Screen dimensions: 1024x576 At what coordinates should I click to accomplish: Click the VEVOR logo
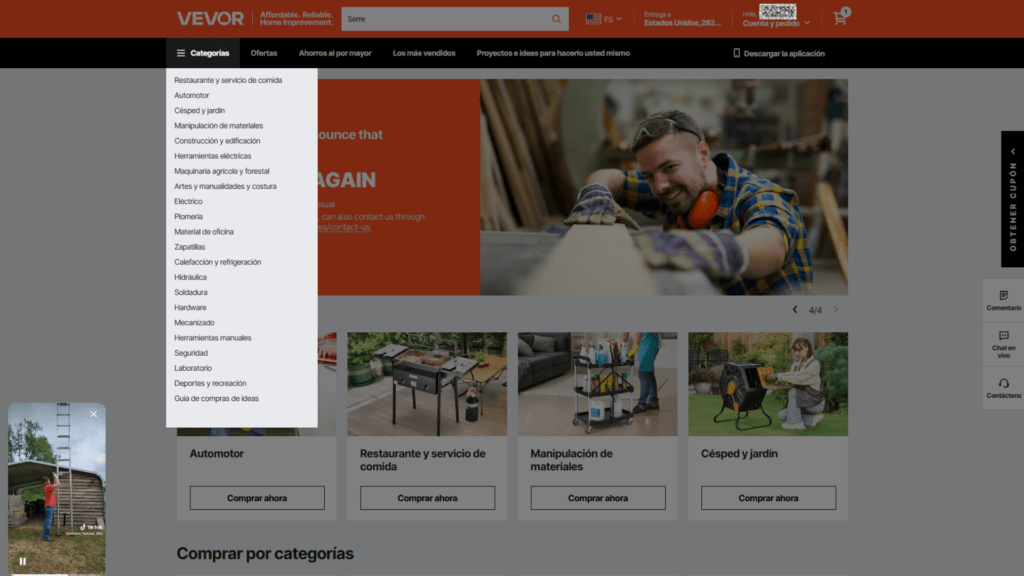pos(210,19)
